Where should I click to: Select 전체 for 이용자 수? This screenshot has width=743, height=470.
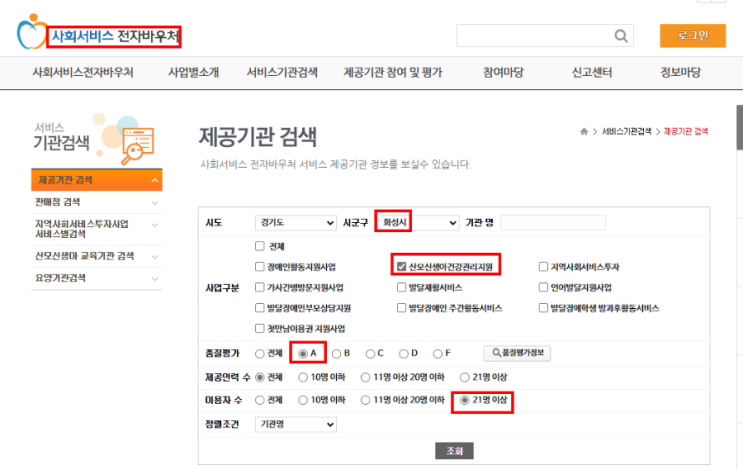pos(260,400)
